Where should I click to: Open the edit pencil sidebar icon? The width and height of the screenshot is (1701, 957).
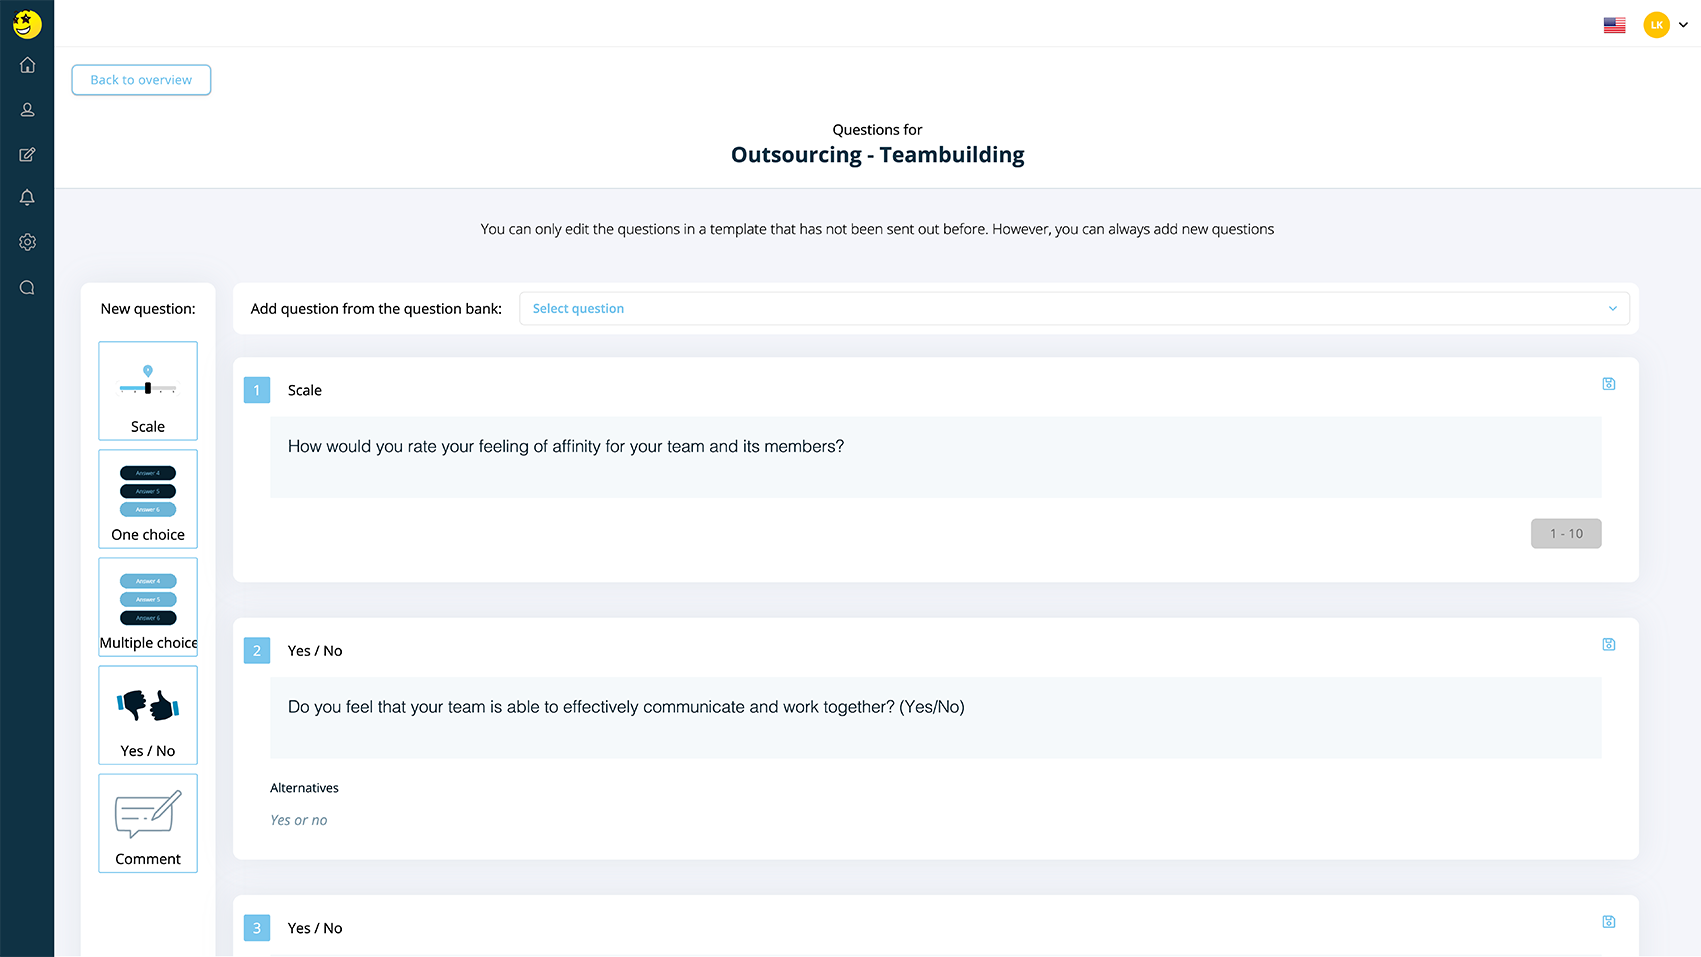[27, 154]
